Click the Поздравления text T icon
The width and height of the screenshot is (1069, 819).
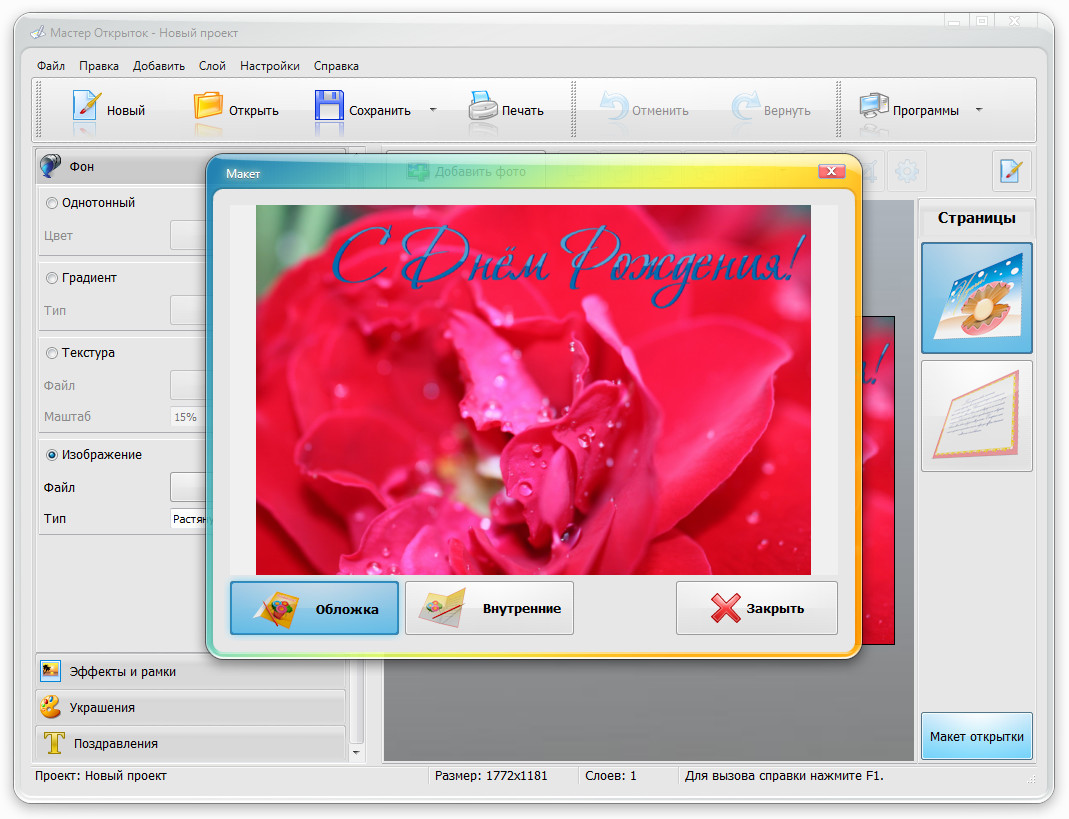coord(54,743)
